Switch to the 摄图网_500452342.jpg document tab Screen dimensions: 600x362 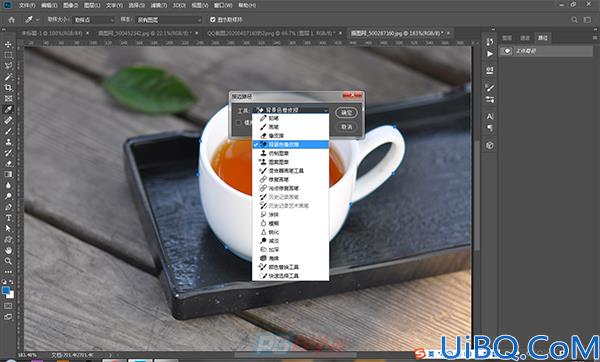pyautogui.click(x=145, y=34)
